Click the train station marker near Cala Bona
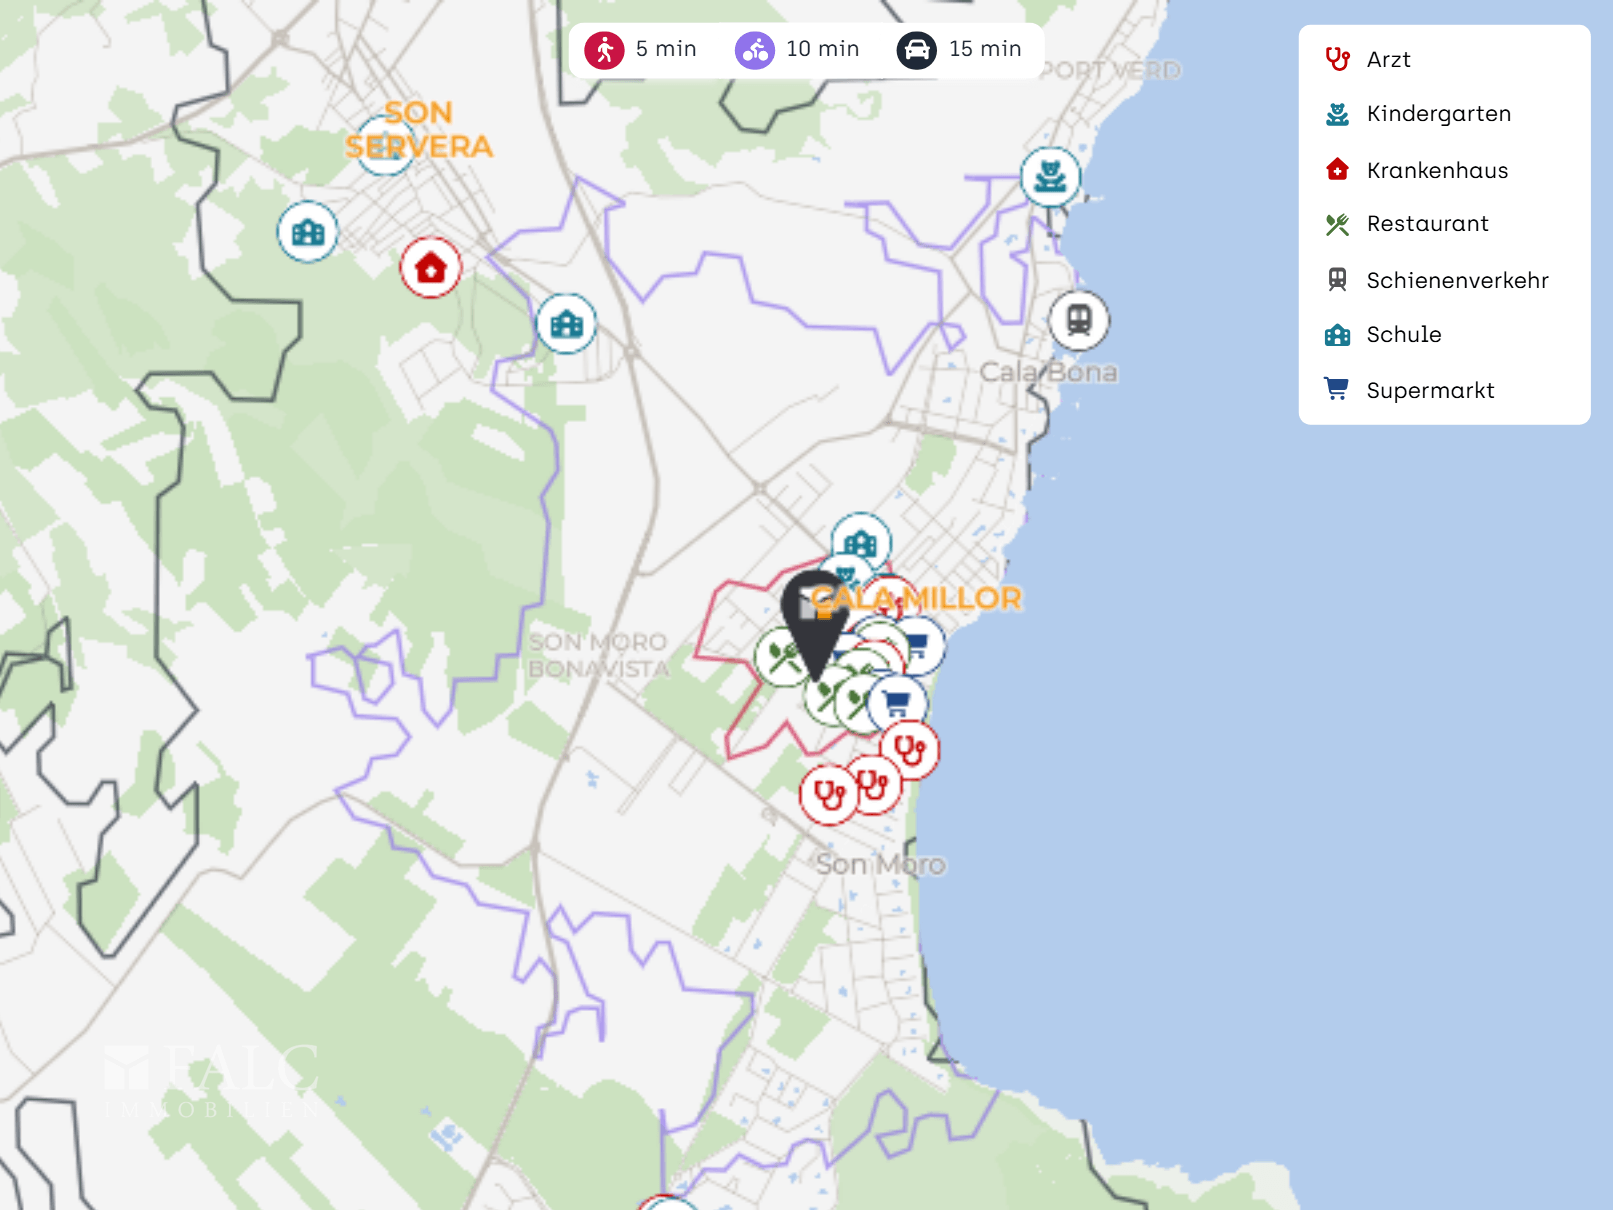 click(1078, 321)
